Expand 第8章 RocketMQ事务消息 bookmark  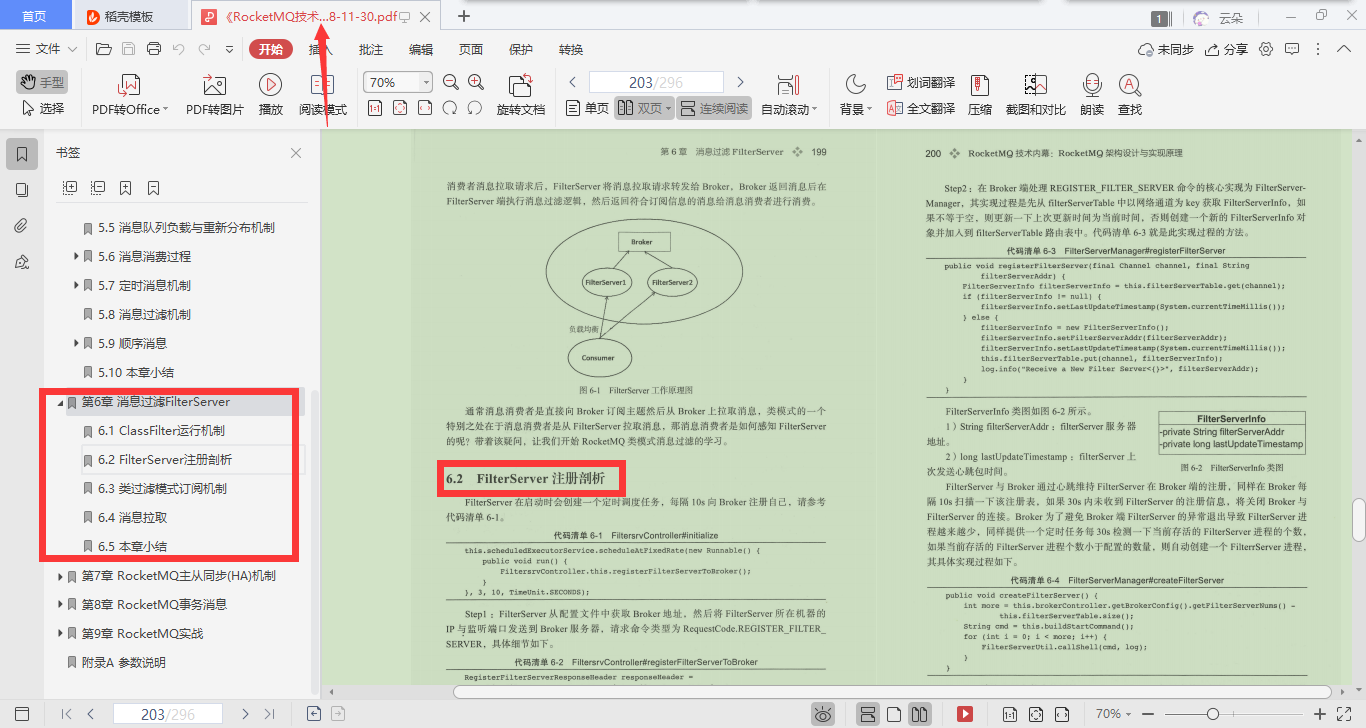[60, 605]
